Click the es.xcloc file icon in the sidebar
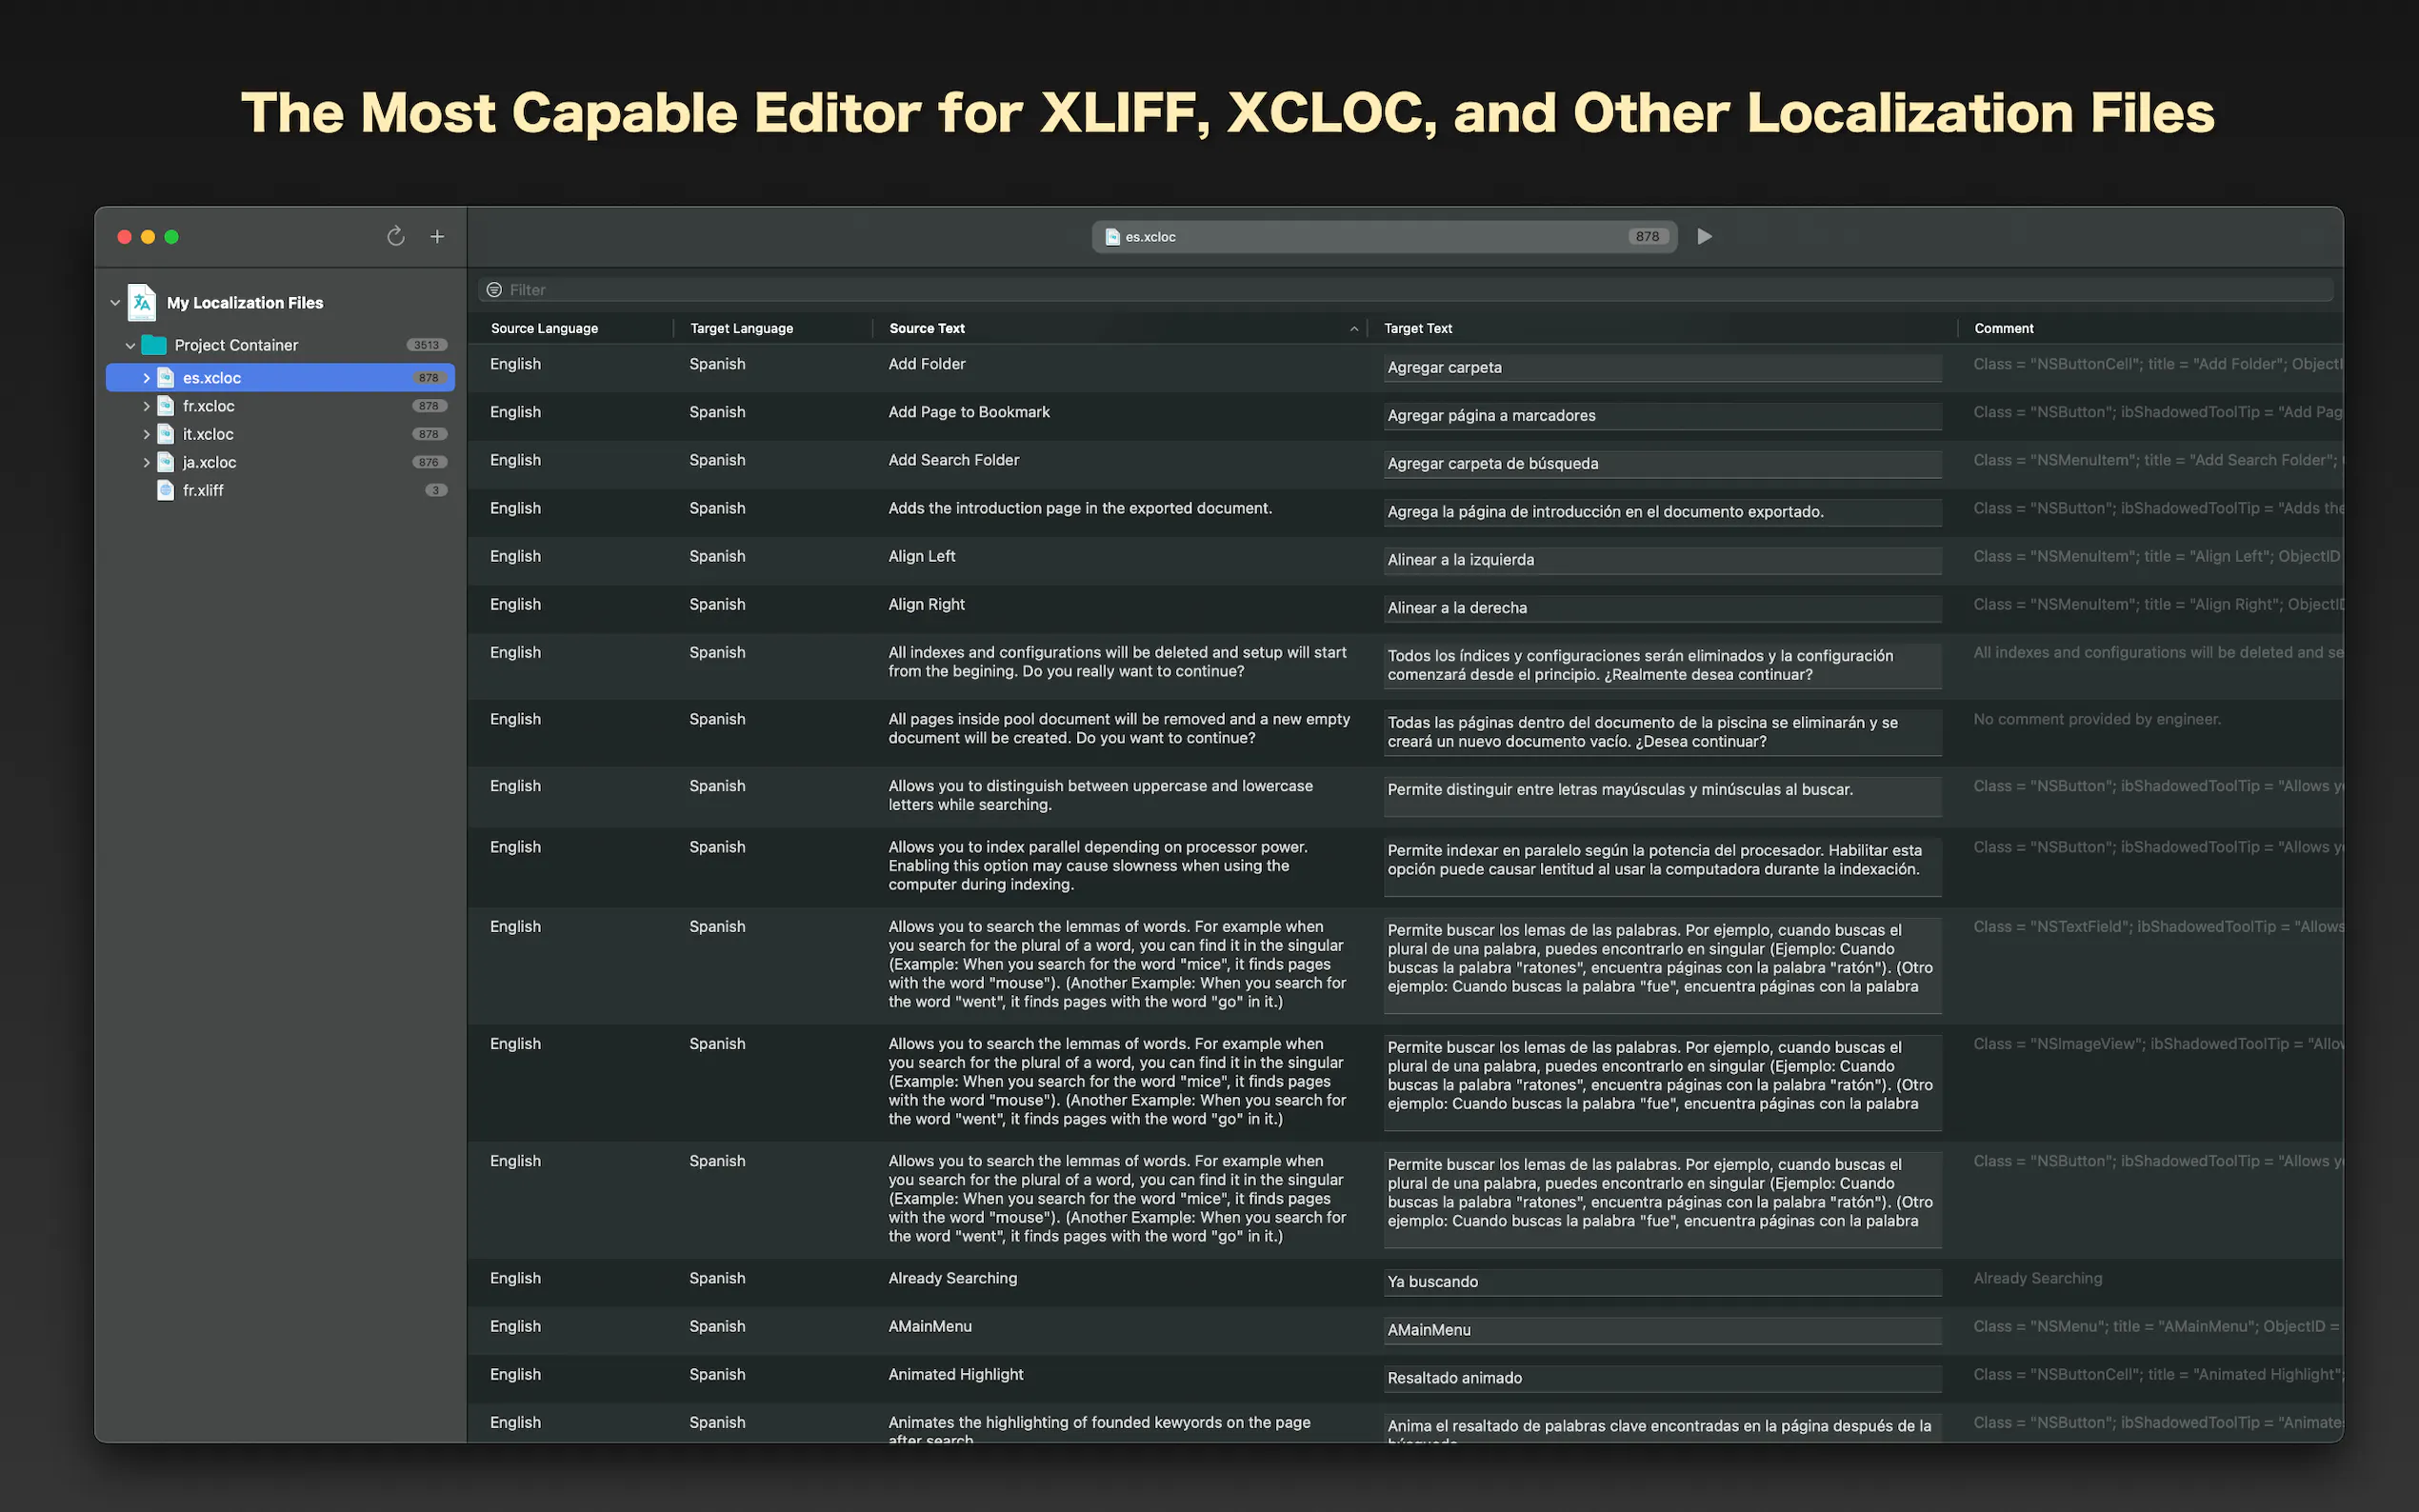This screenshot has height=1512, width=2419. pos(166,377)
